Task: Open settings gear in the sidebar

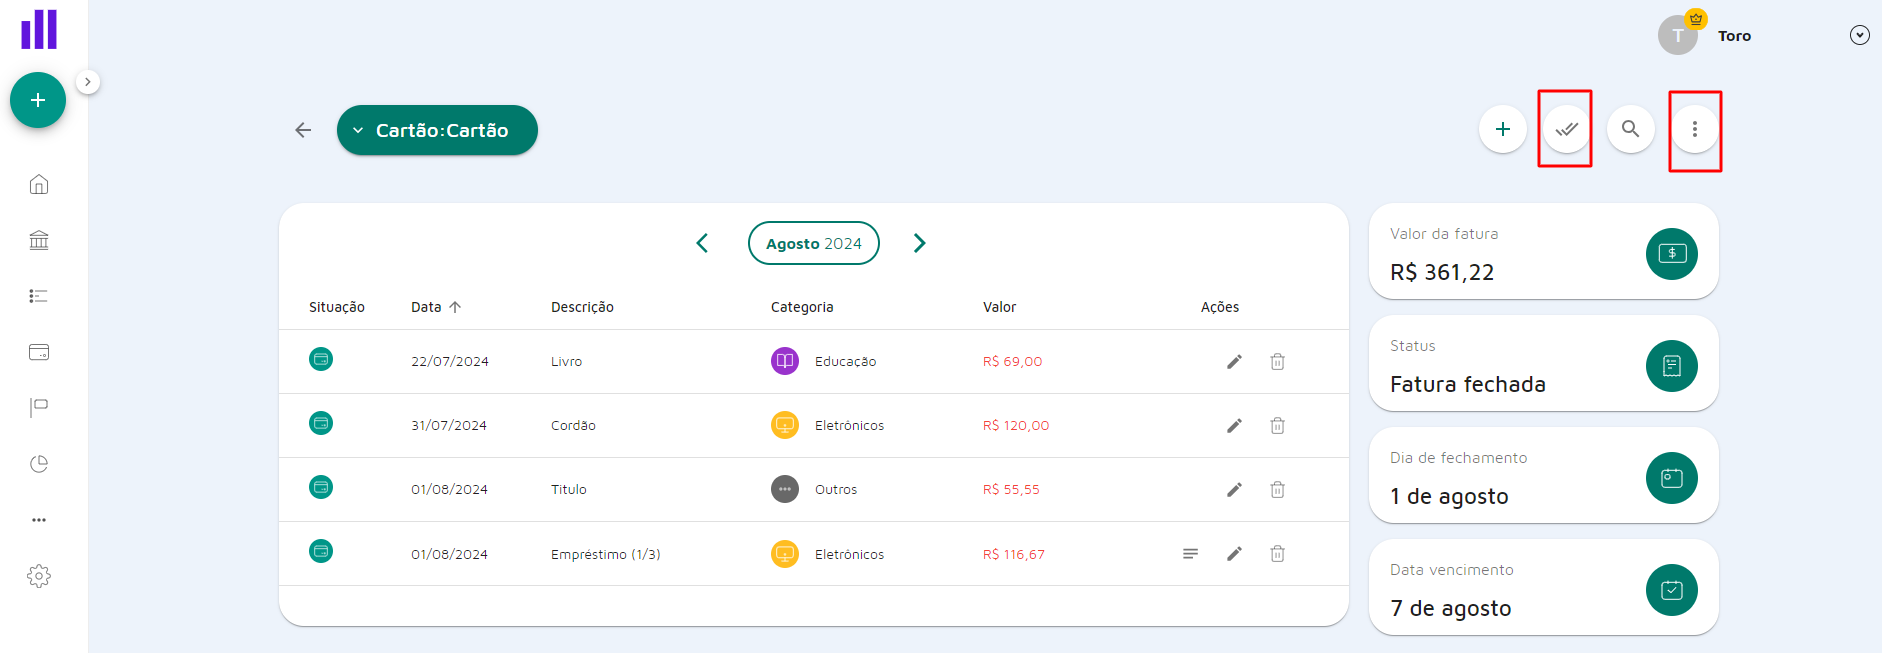Action: point(39,576)
